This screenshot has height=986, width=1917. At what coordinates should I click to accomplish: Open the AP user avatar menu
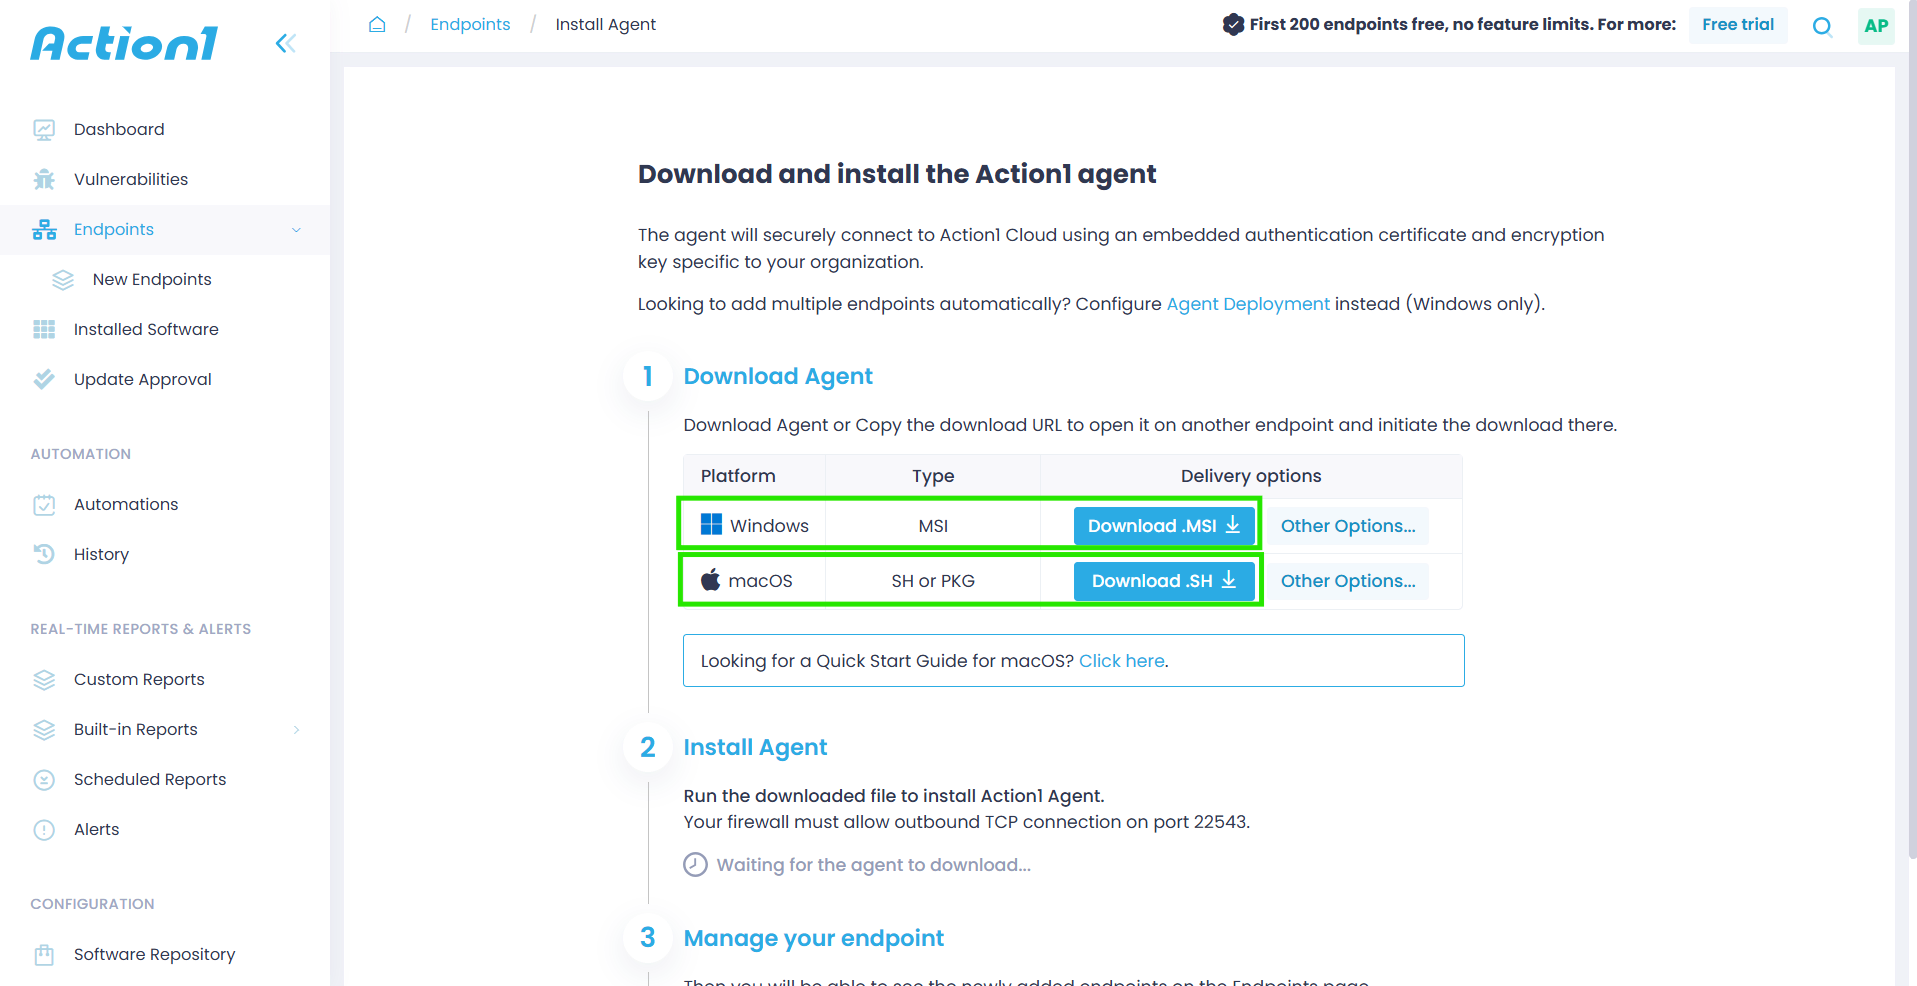1876,26
